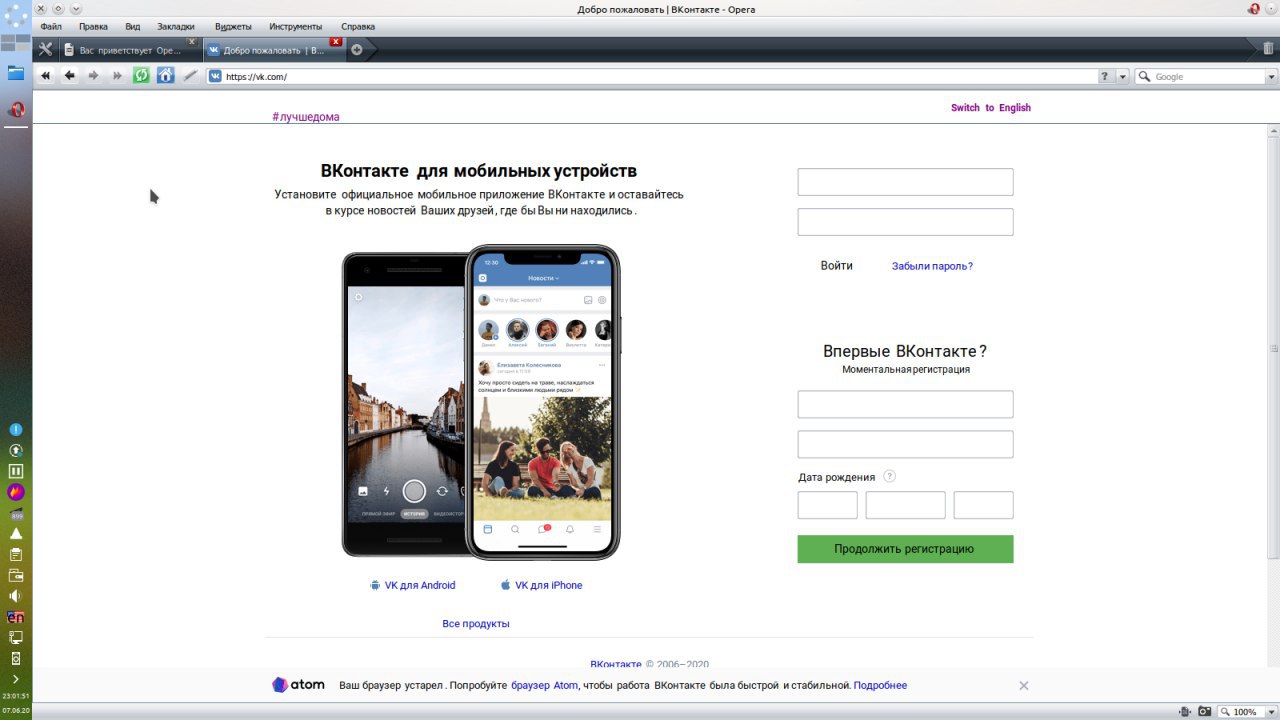Open the 'Все продукты' link

pos(476,624)
